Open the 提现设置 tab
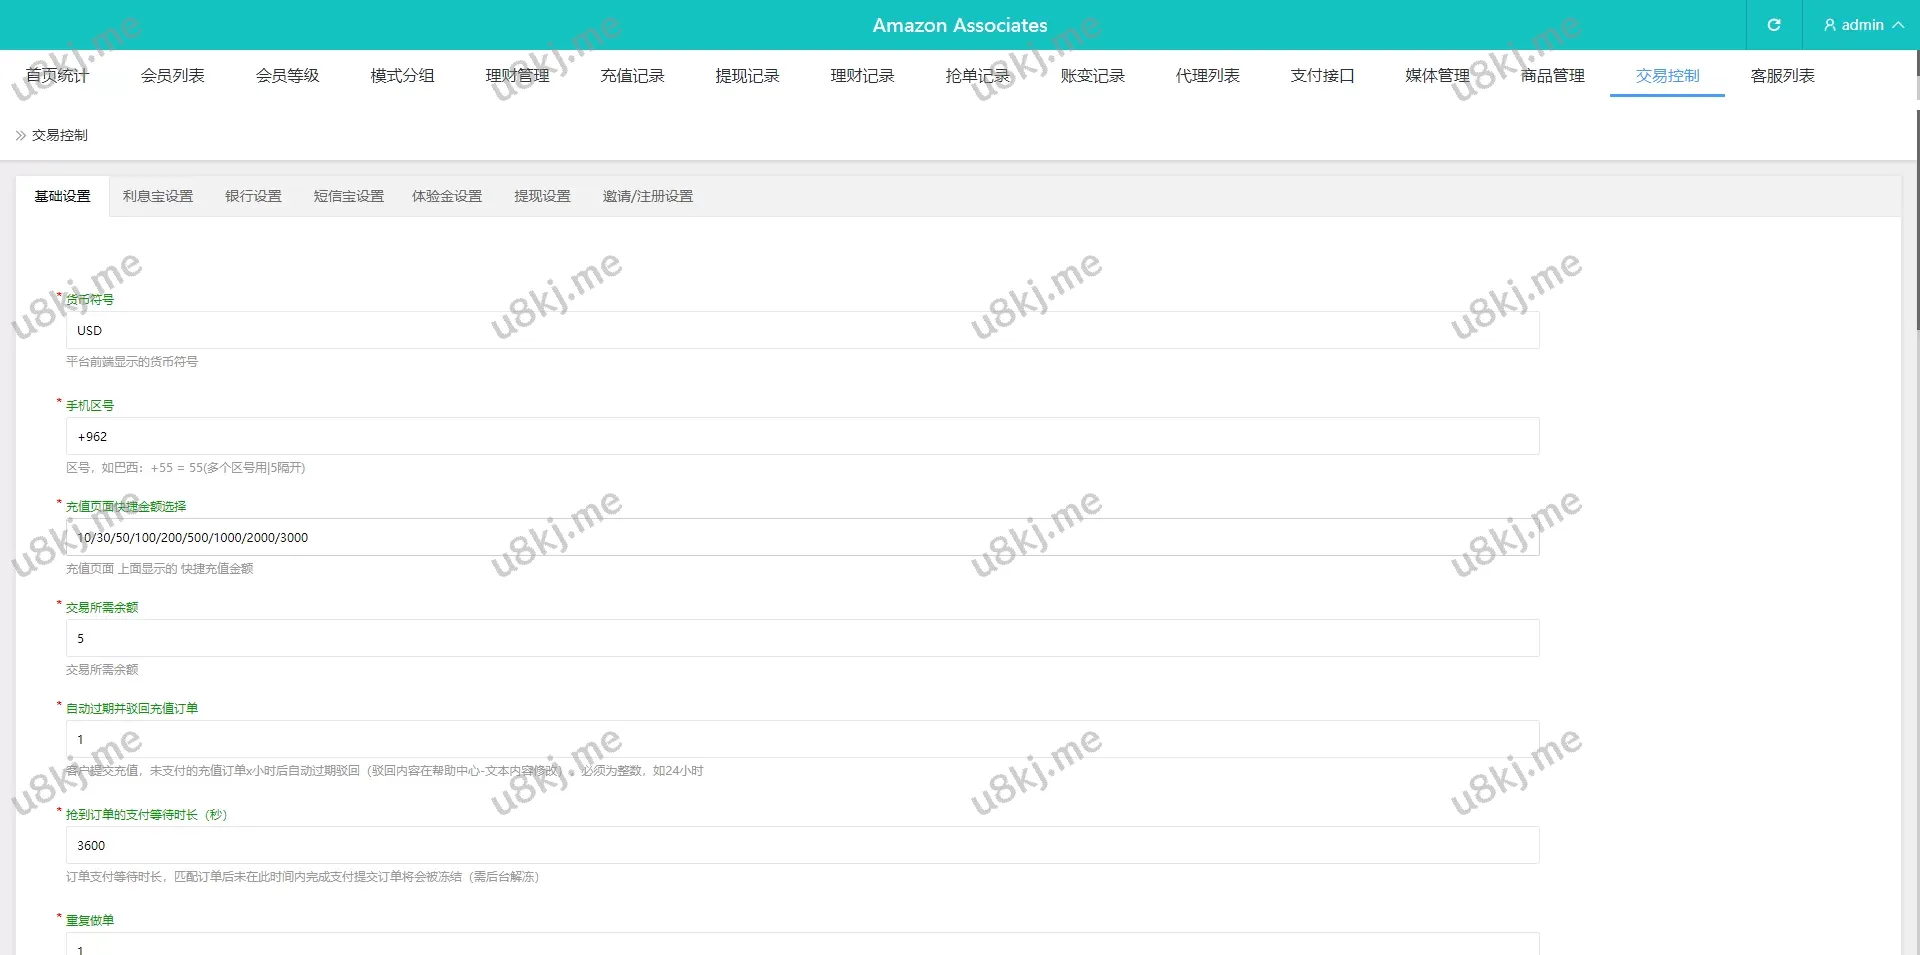Image resolution: width=1920 pixels, height=955 pixels. tap(542, 196)
